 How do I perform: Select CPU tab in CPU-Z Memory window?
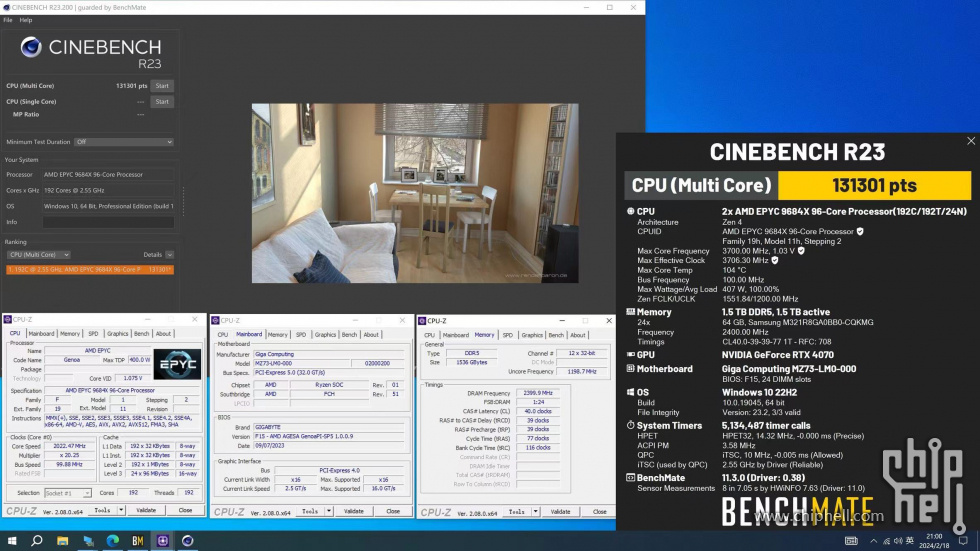point(429,335)
